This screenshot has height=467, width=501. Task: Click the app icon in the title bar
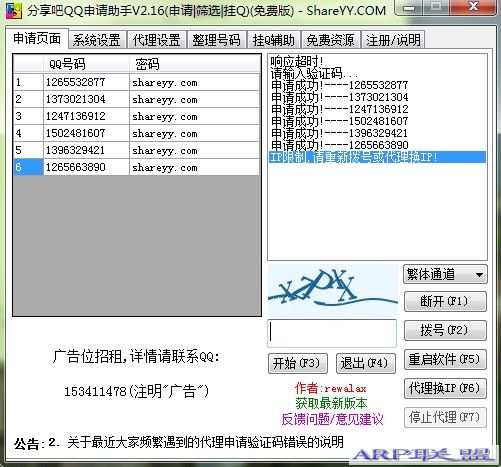coord(14,11)
